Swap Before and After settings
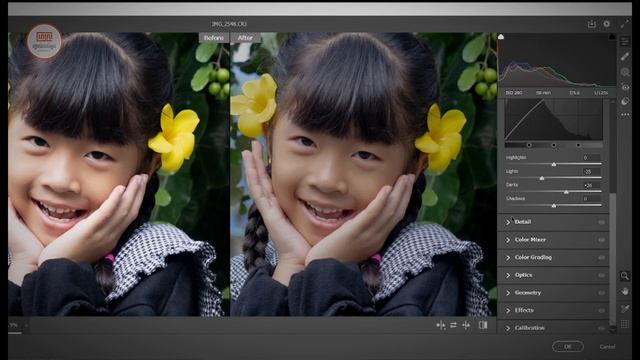 click(x=453, y=325)
